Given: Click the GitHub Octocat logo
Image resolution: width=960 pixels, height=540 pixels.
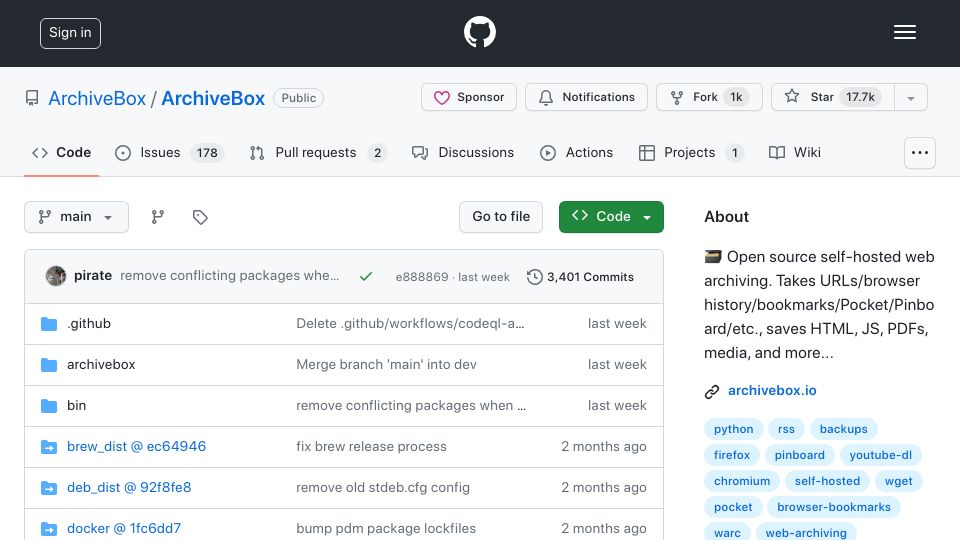Looking at the screenshot, I should pos(479,32).
